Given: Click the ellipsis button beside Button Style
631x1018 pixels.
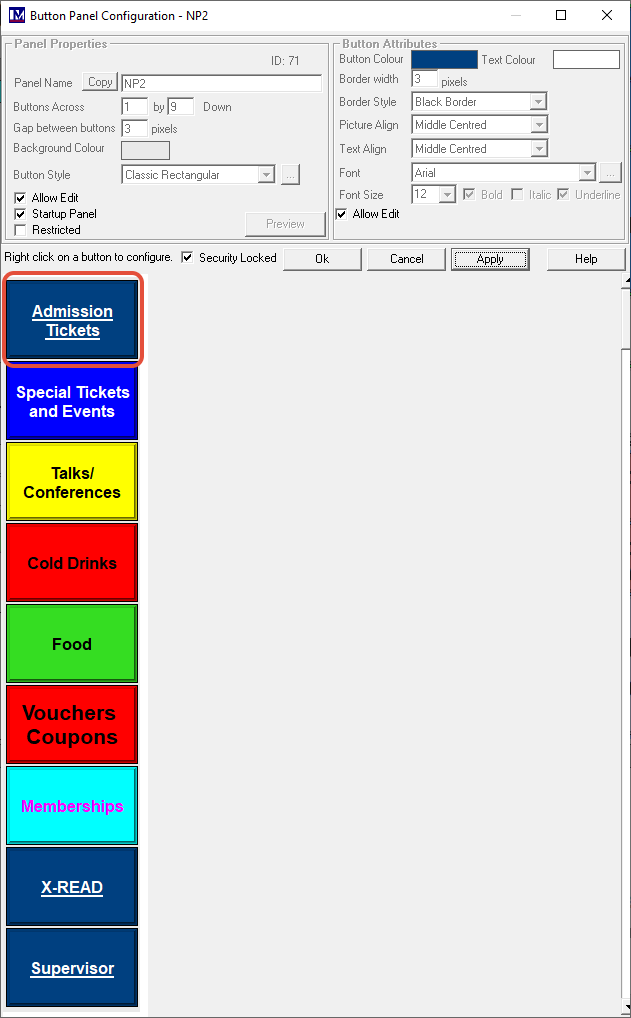Looking at the screenshot, I should [290, 175].
